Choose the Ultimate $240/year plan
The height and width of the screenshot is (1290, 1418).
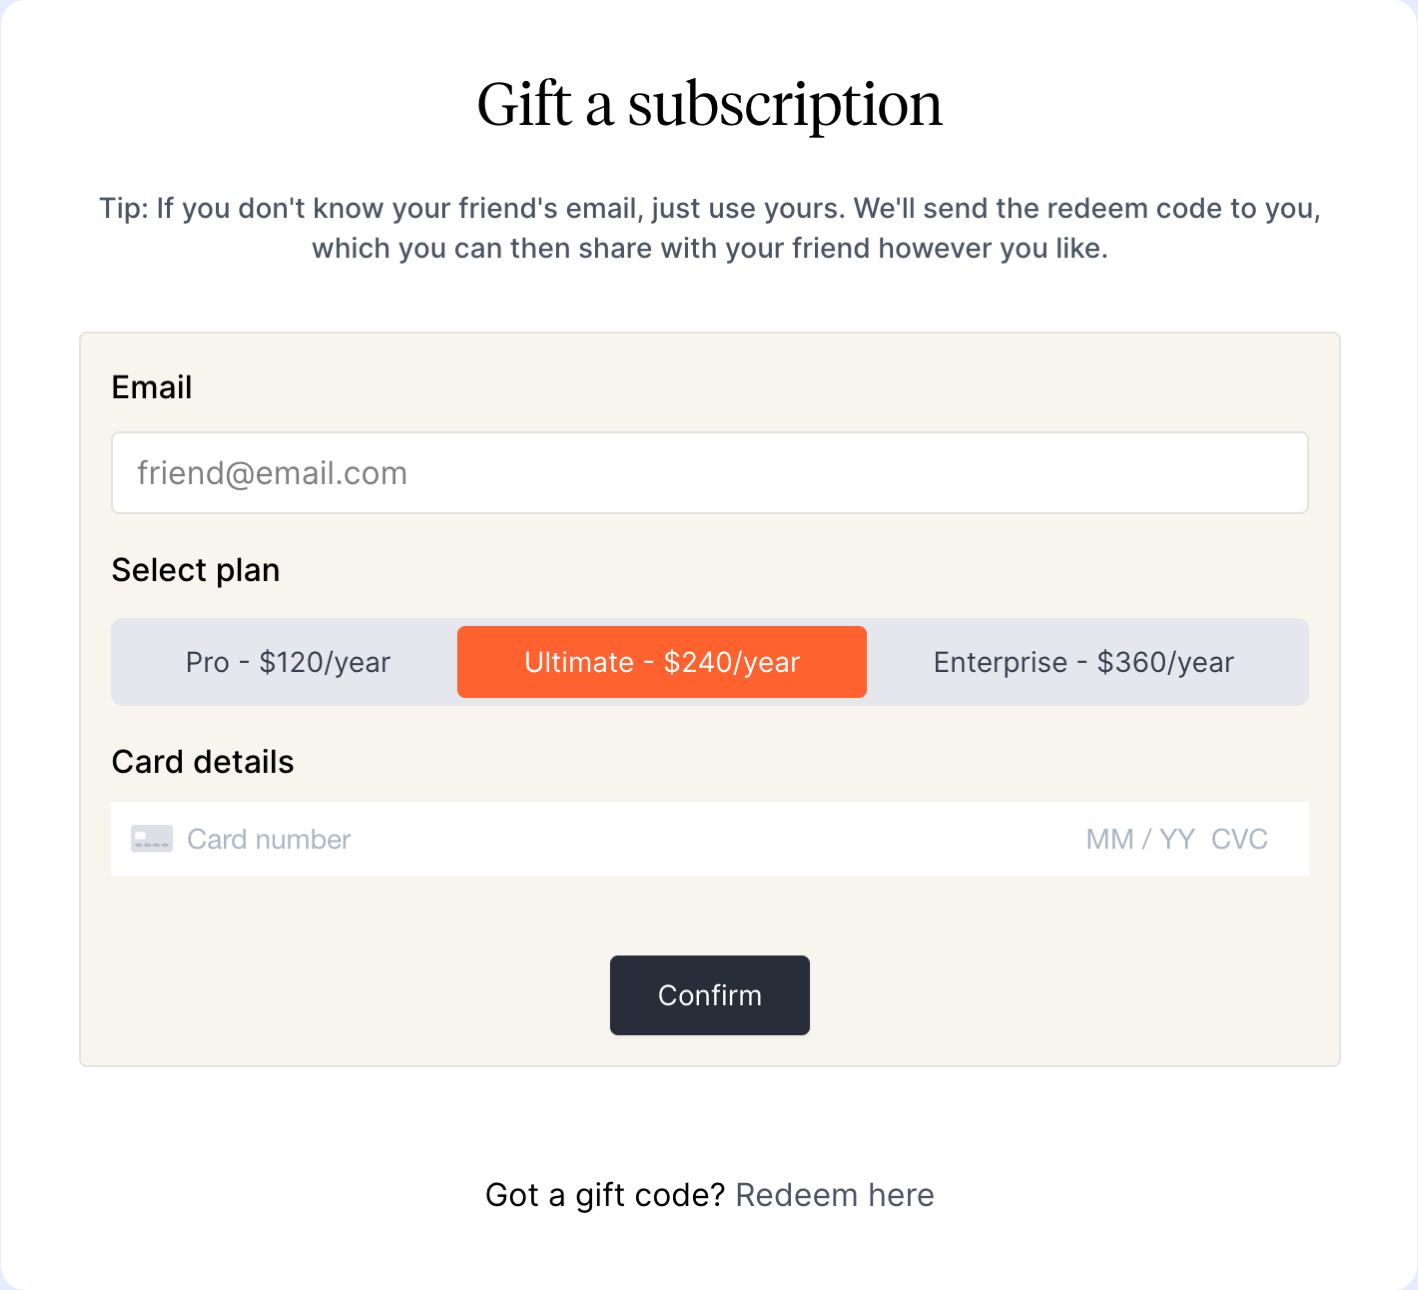coord(661,662)
